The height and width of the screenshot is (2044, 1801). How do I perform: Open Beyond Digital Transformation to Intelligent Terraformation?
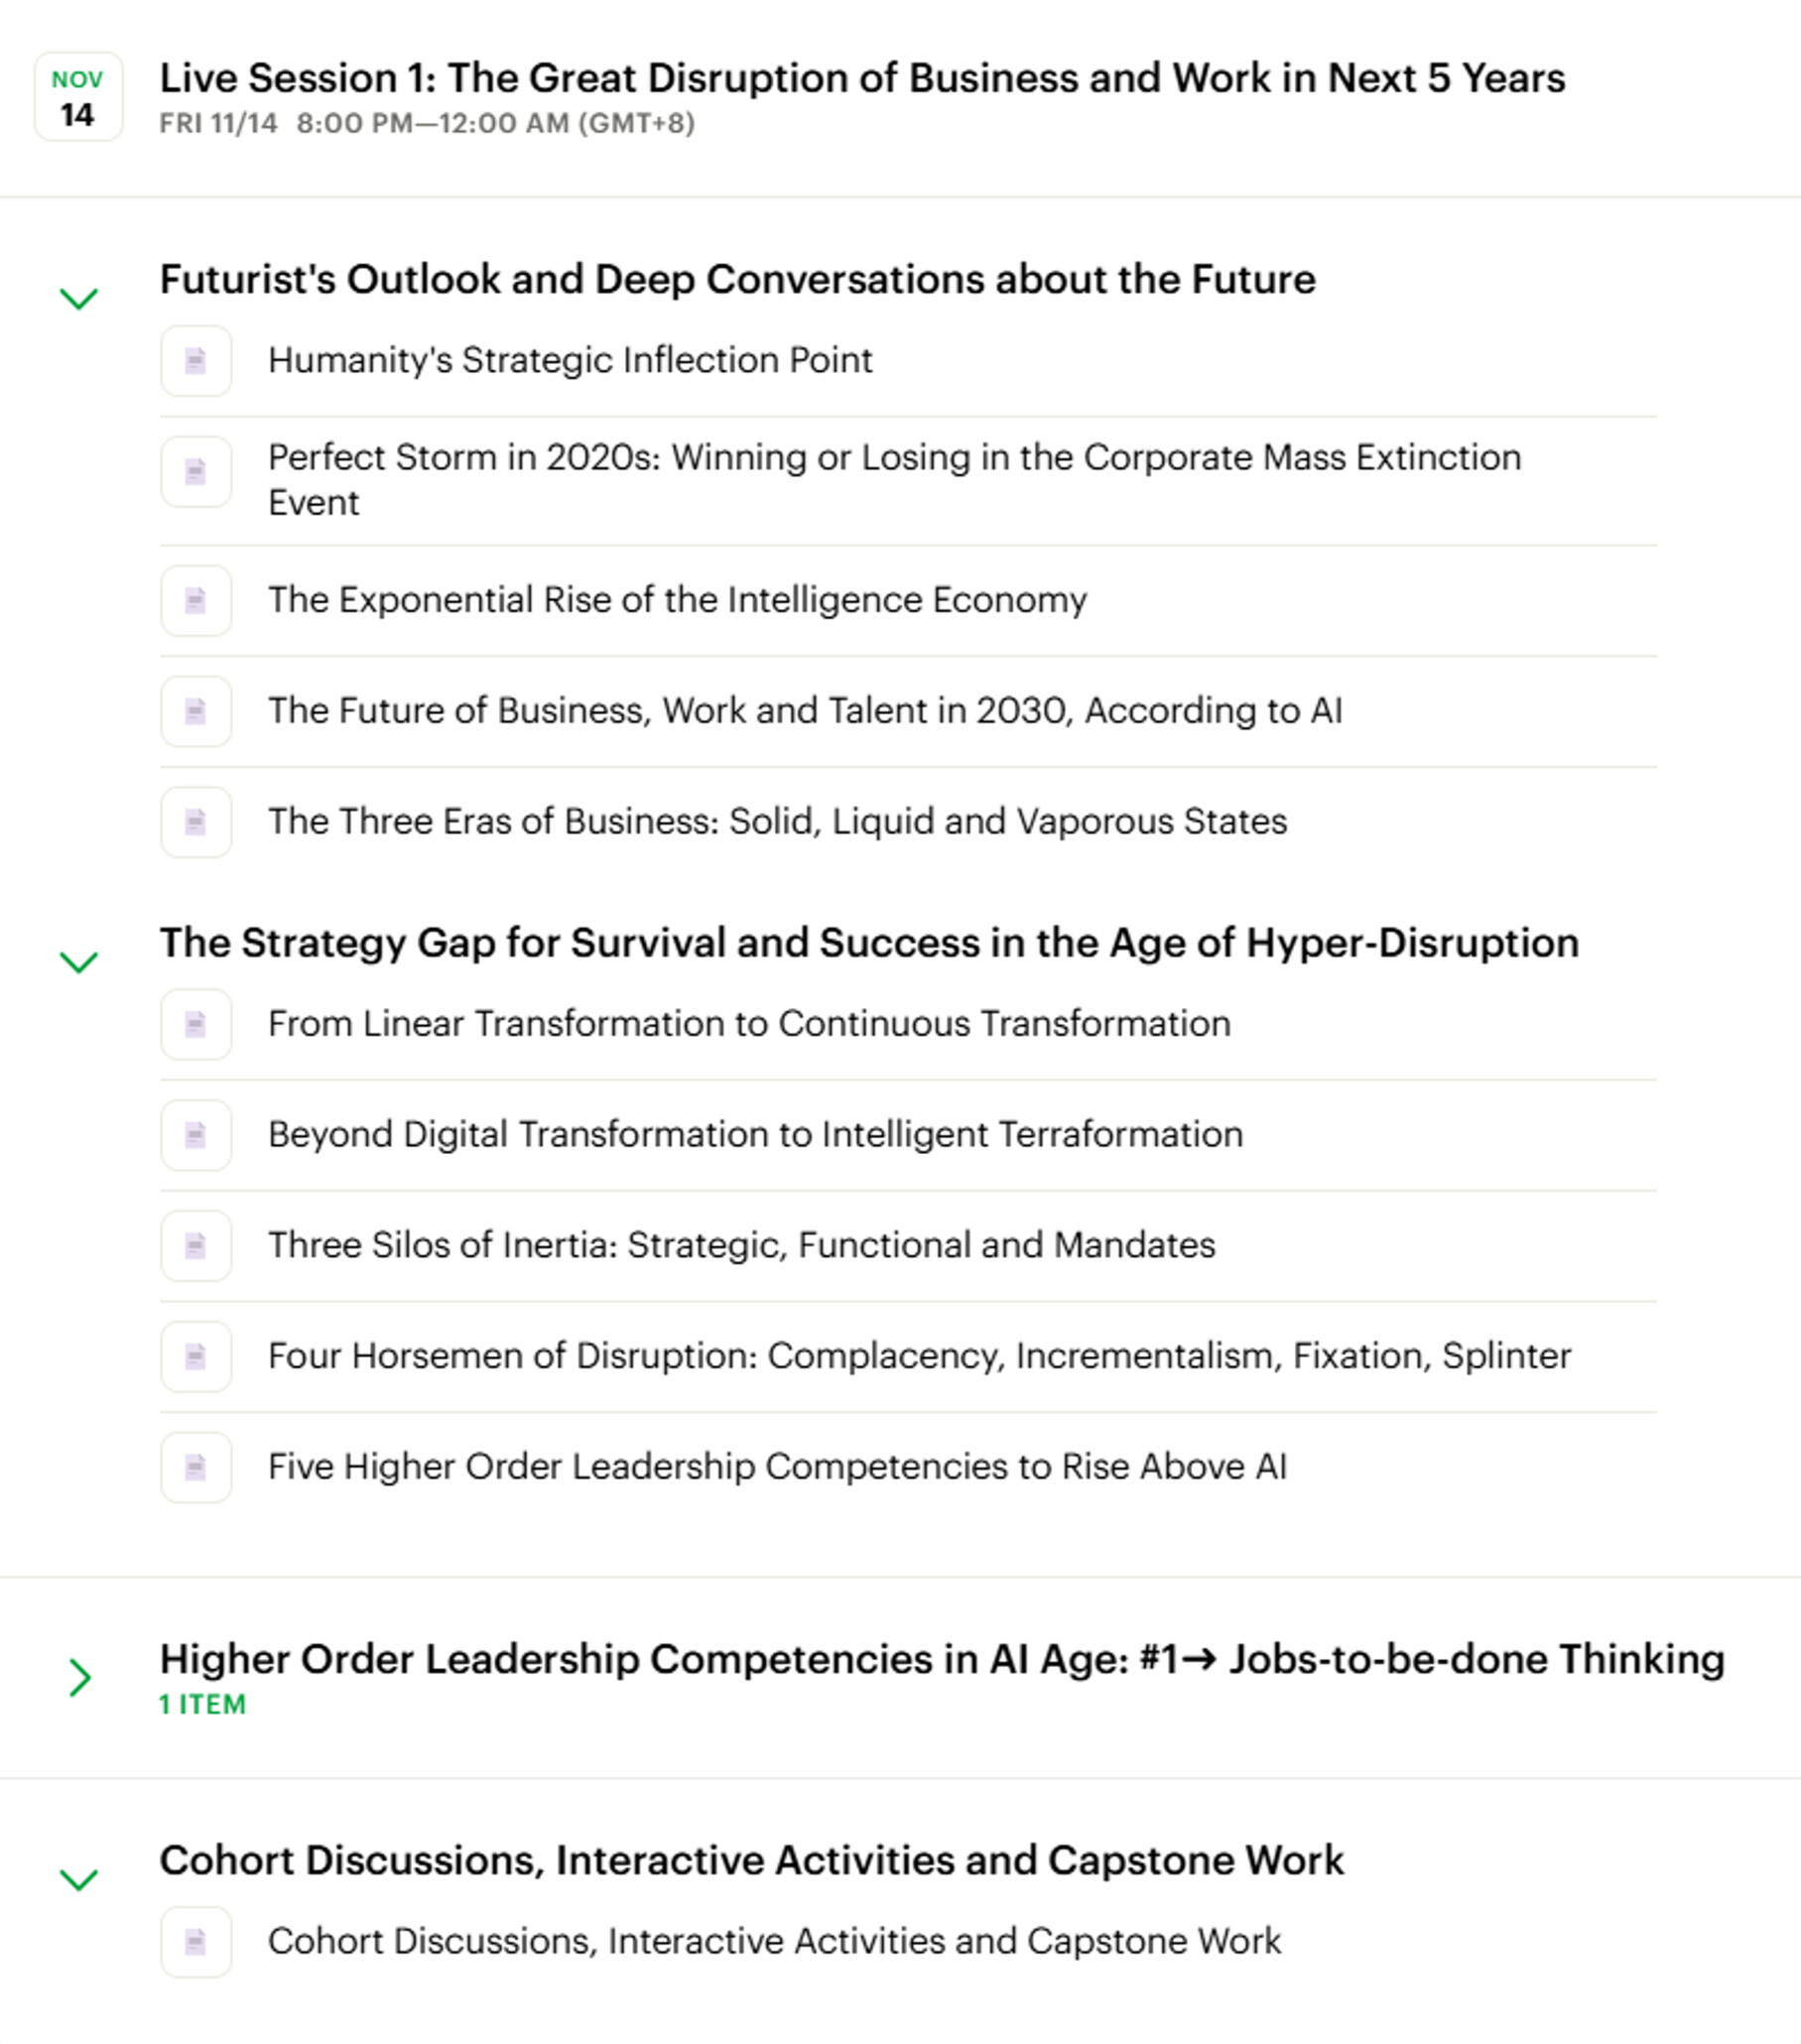click(755, 1135)
